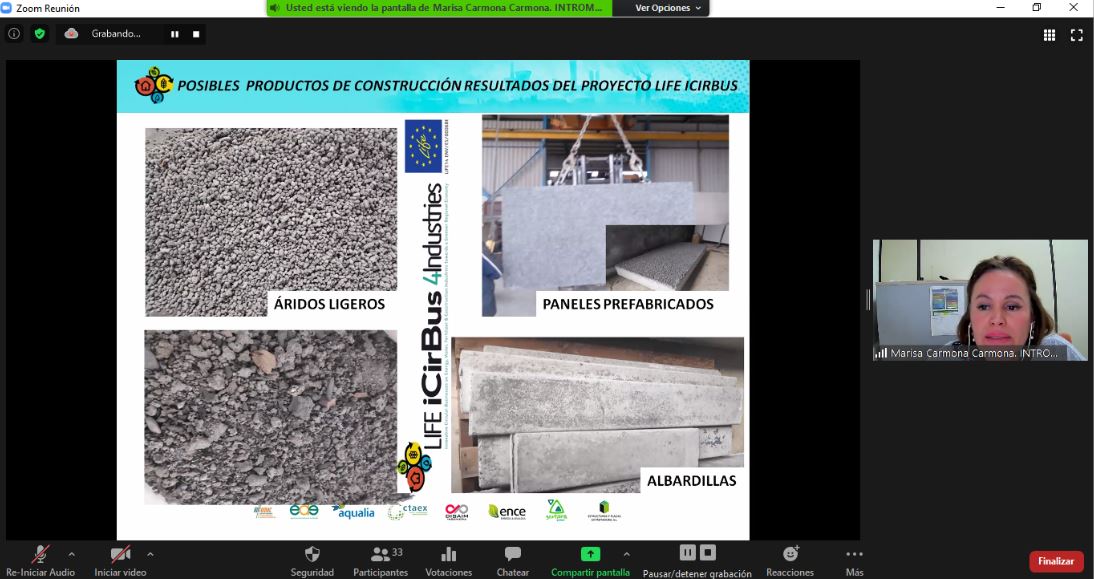Expand share screen options arrow

(x=626, y=553)
